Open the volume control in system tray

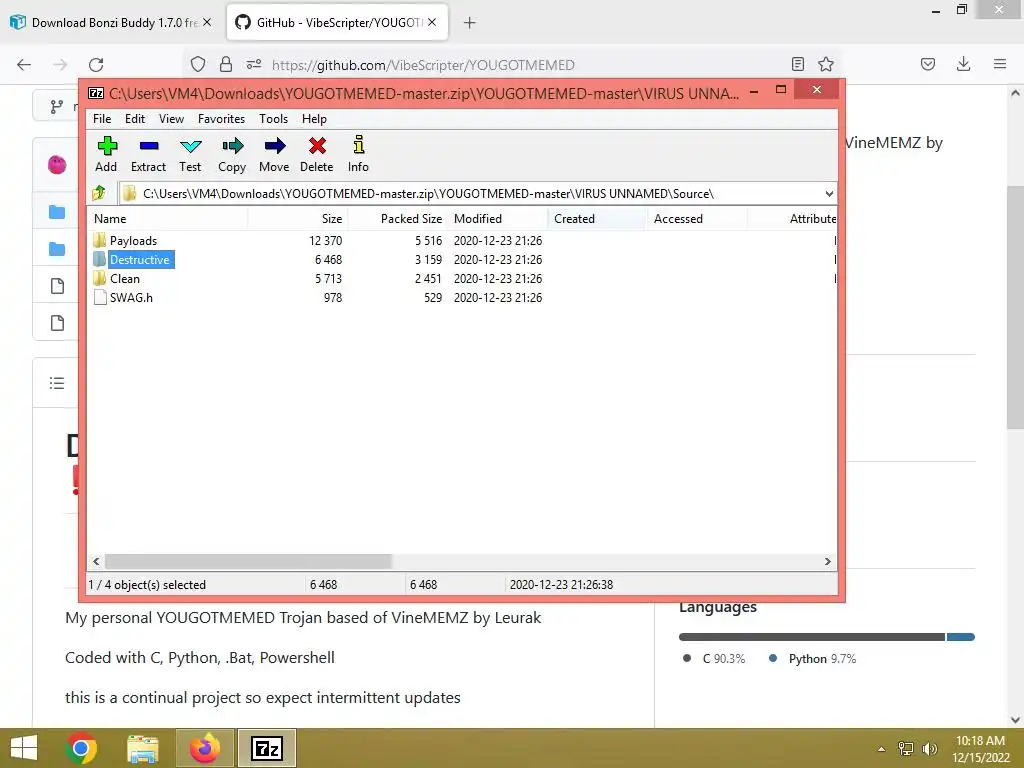pyautogui.click(x=930, y=749)
